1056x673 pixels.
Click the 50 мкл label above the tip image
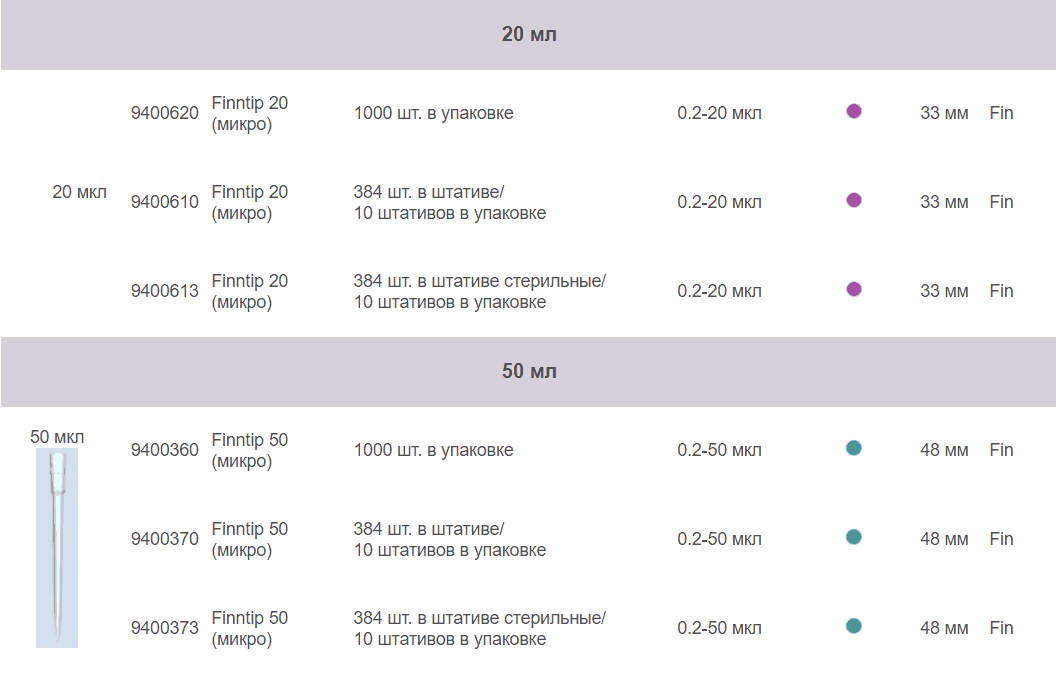57,437
